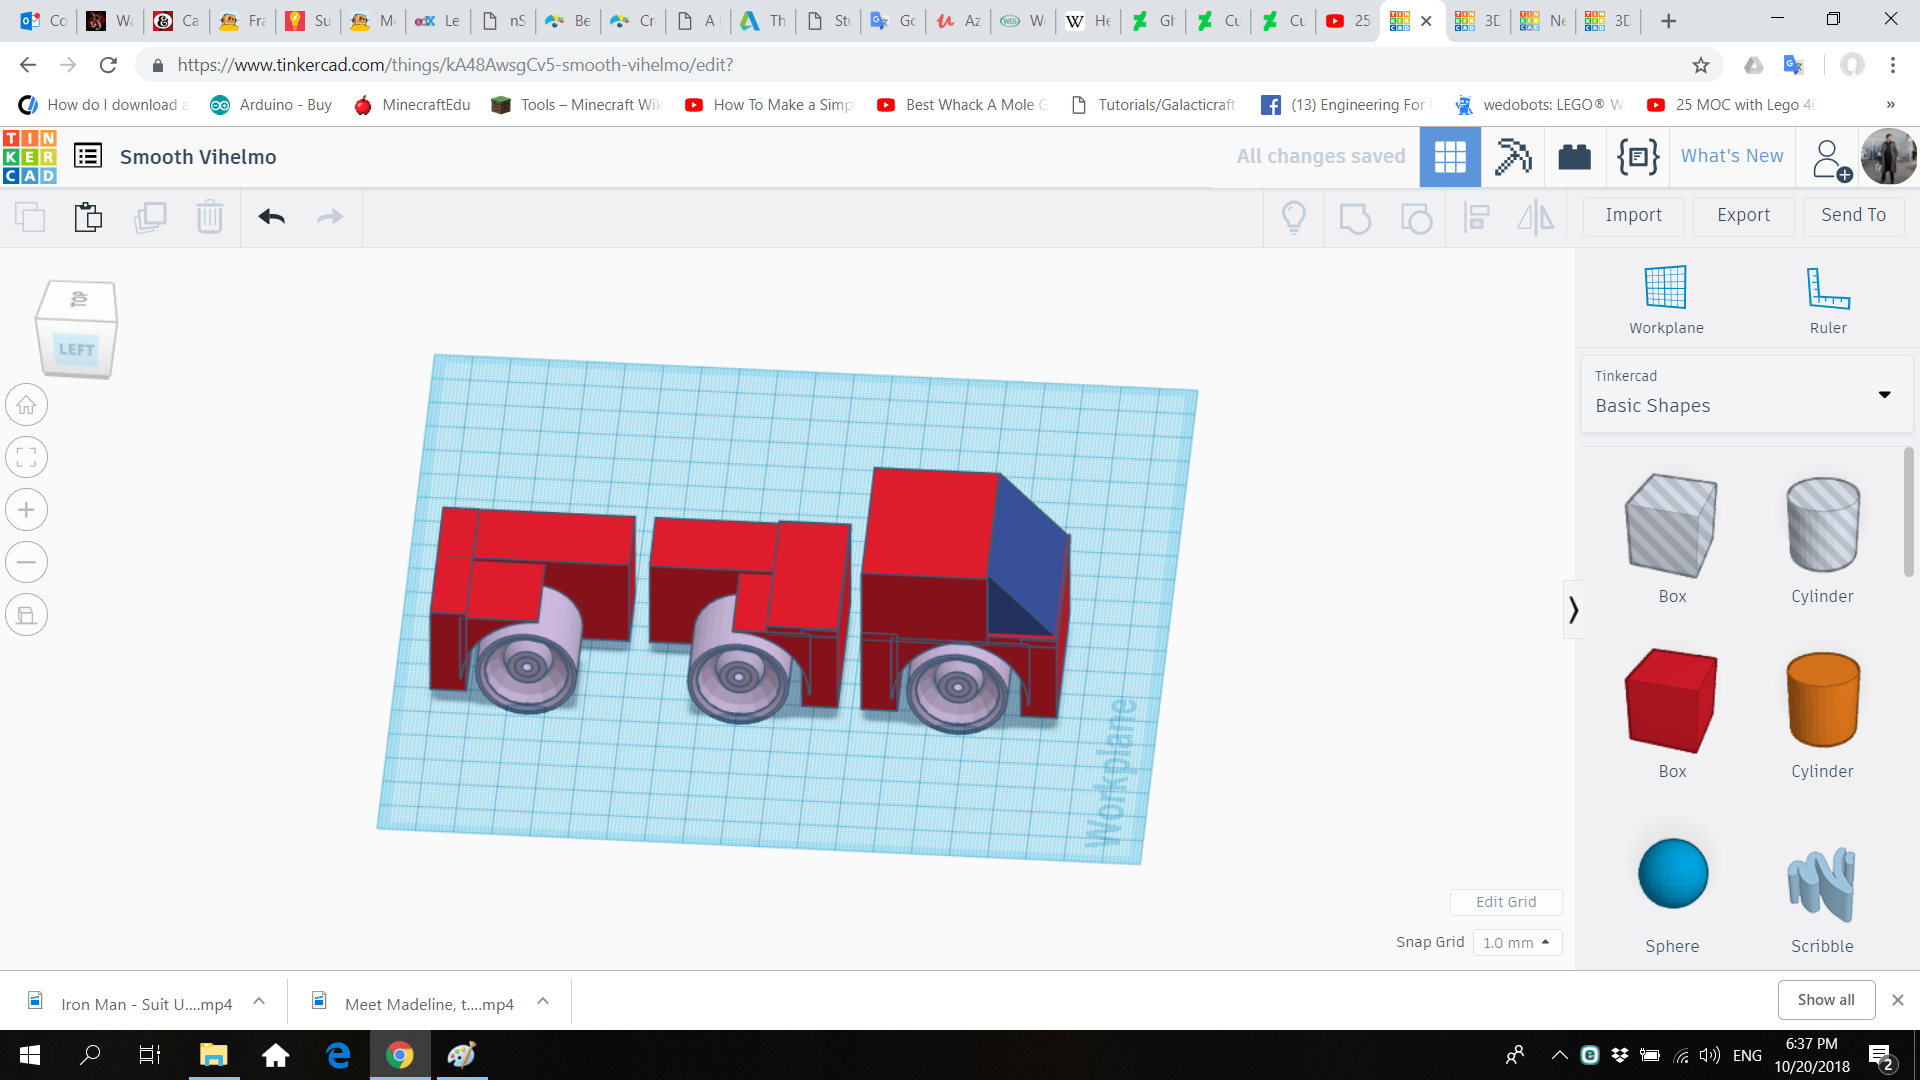This screenshot has height=1080, width=1920.
Task: Open the Basic Shapes shape library dropdown
Action: 1745,395
